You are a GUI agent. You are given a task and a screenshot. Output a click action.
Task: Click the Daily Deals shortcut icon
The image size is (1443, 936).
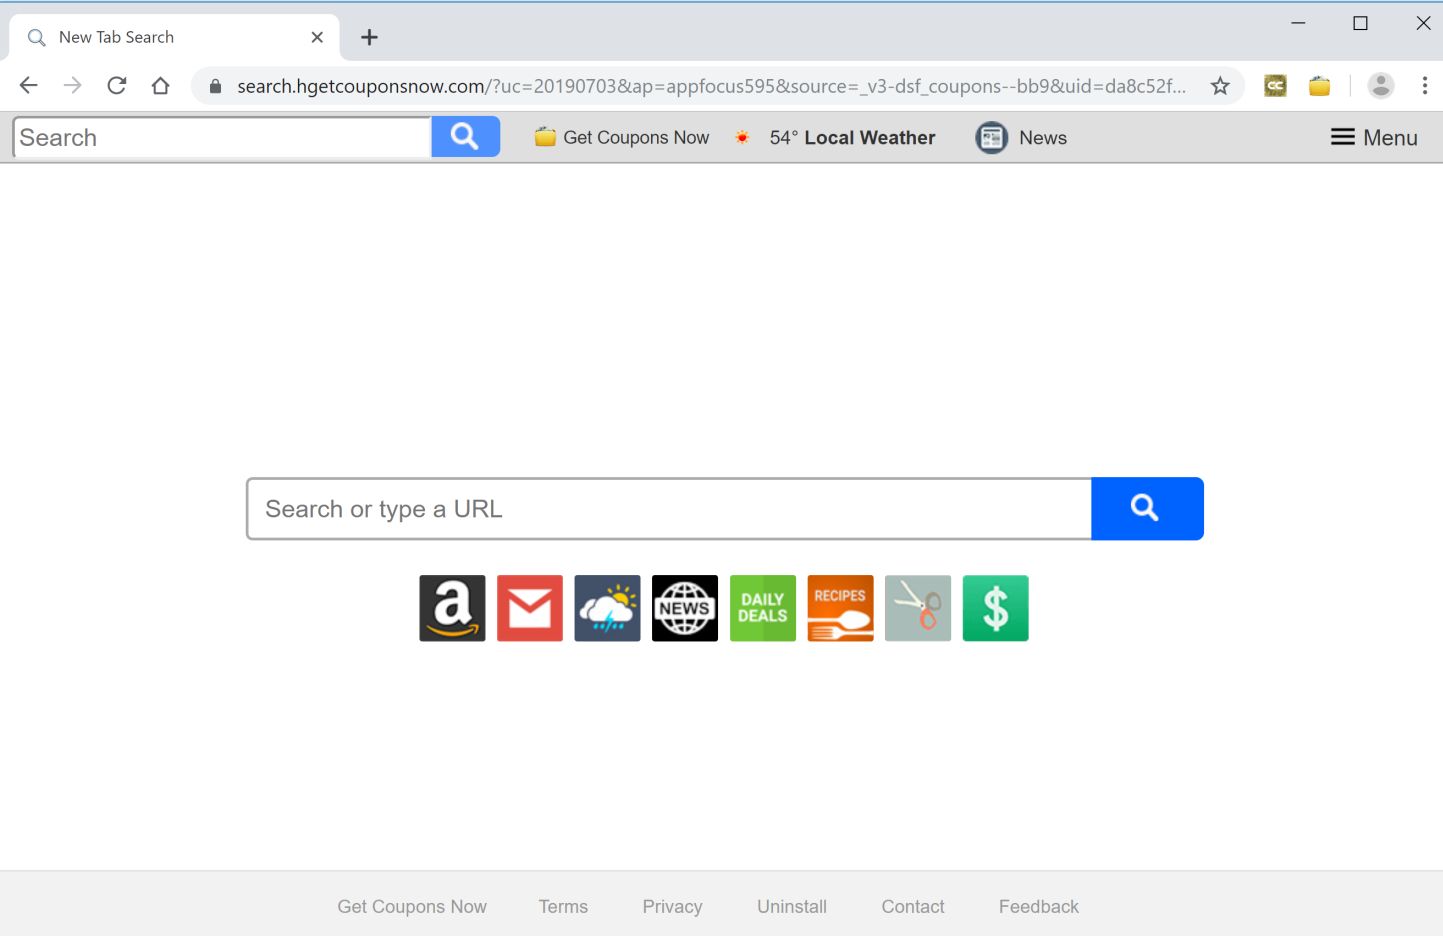click(762, 608)
